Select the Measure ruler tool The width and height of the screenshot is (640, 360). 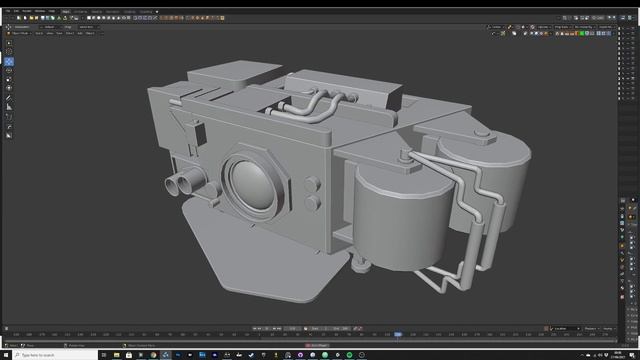[9, 107]
